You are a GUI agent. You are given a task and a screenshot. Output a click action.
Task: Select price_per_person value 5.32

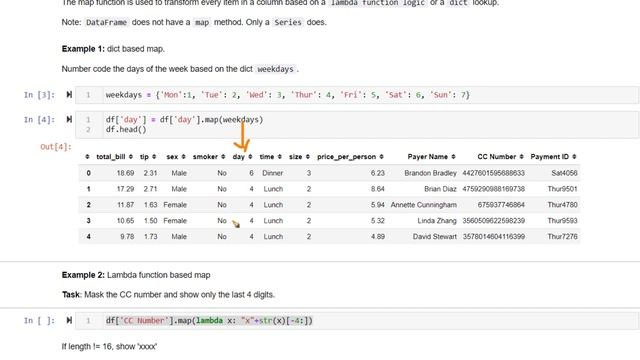point(378,221)
